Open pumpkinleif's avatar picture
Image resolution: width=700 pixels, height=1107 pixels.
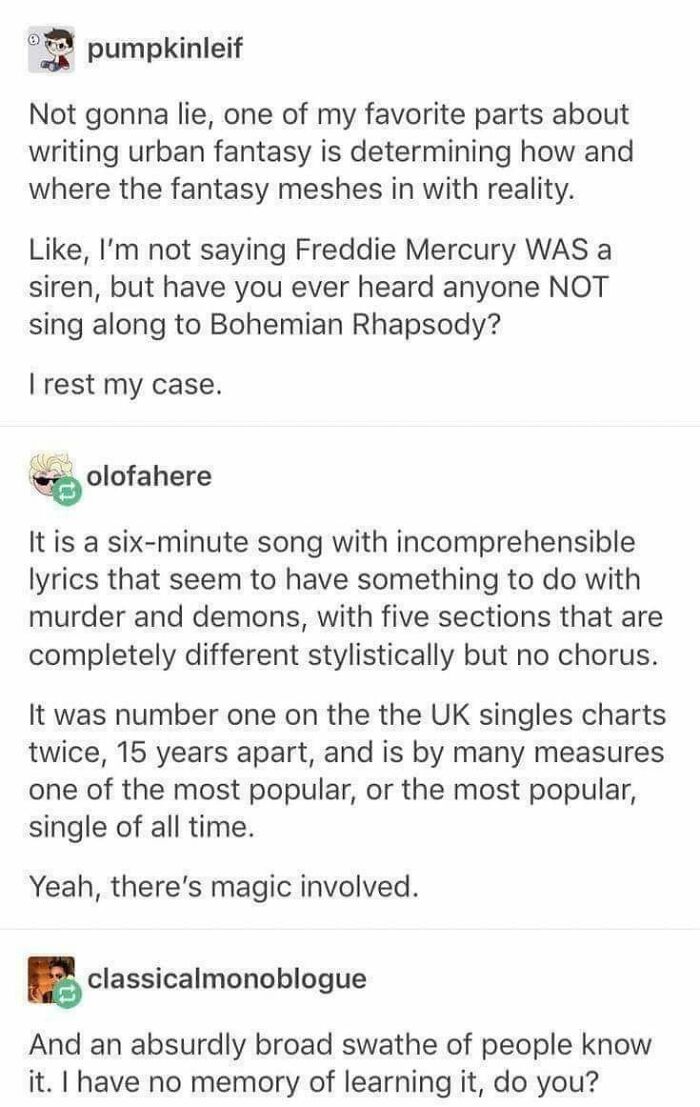52,51
